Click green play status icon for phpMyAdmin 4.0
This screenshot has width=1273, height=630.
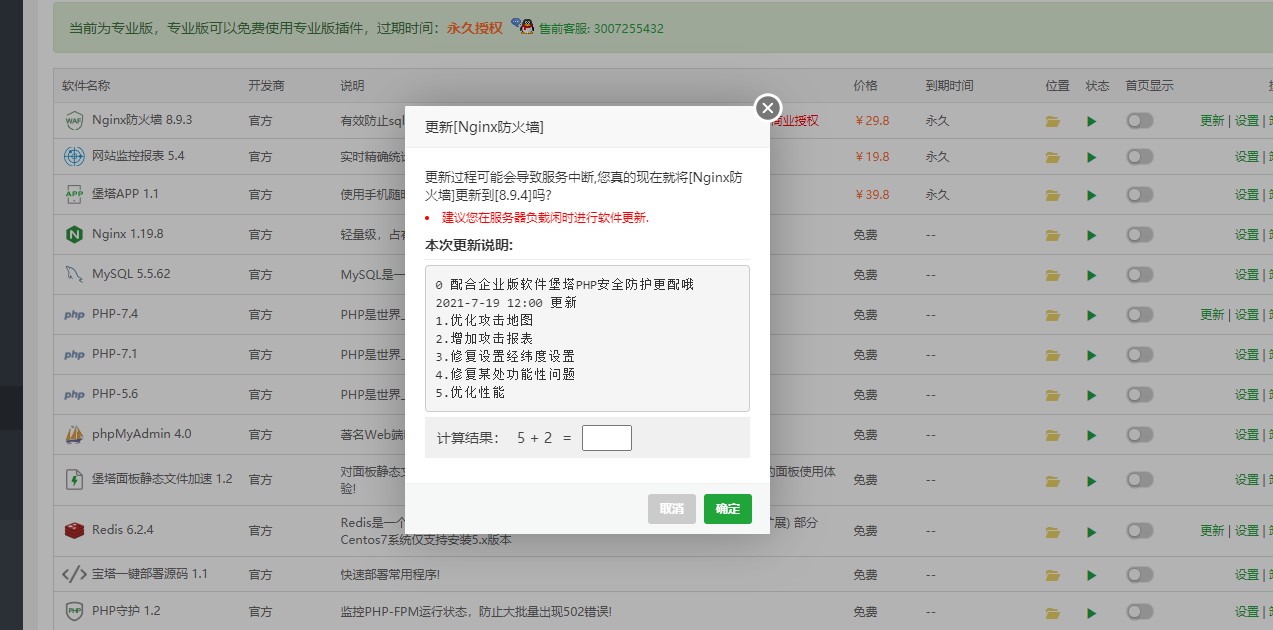pos(1092,435)
